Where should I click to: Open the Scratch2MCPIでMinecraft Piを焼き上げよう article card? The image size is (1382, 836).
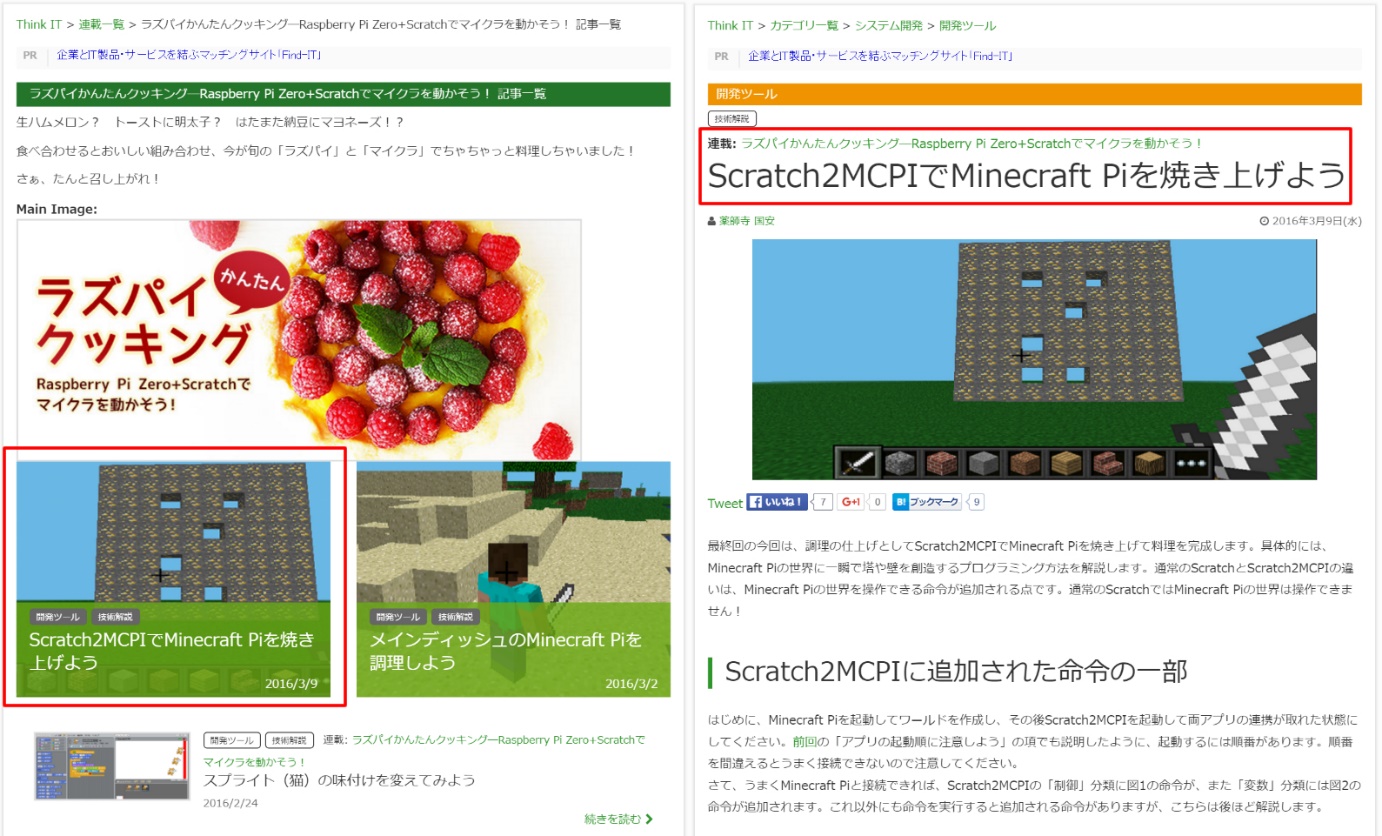(x=174, y=578)
